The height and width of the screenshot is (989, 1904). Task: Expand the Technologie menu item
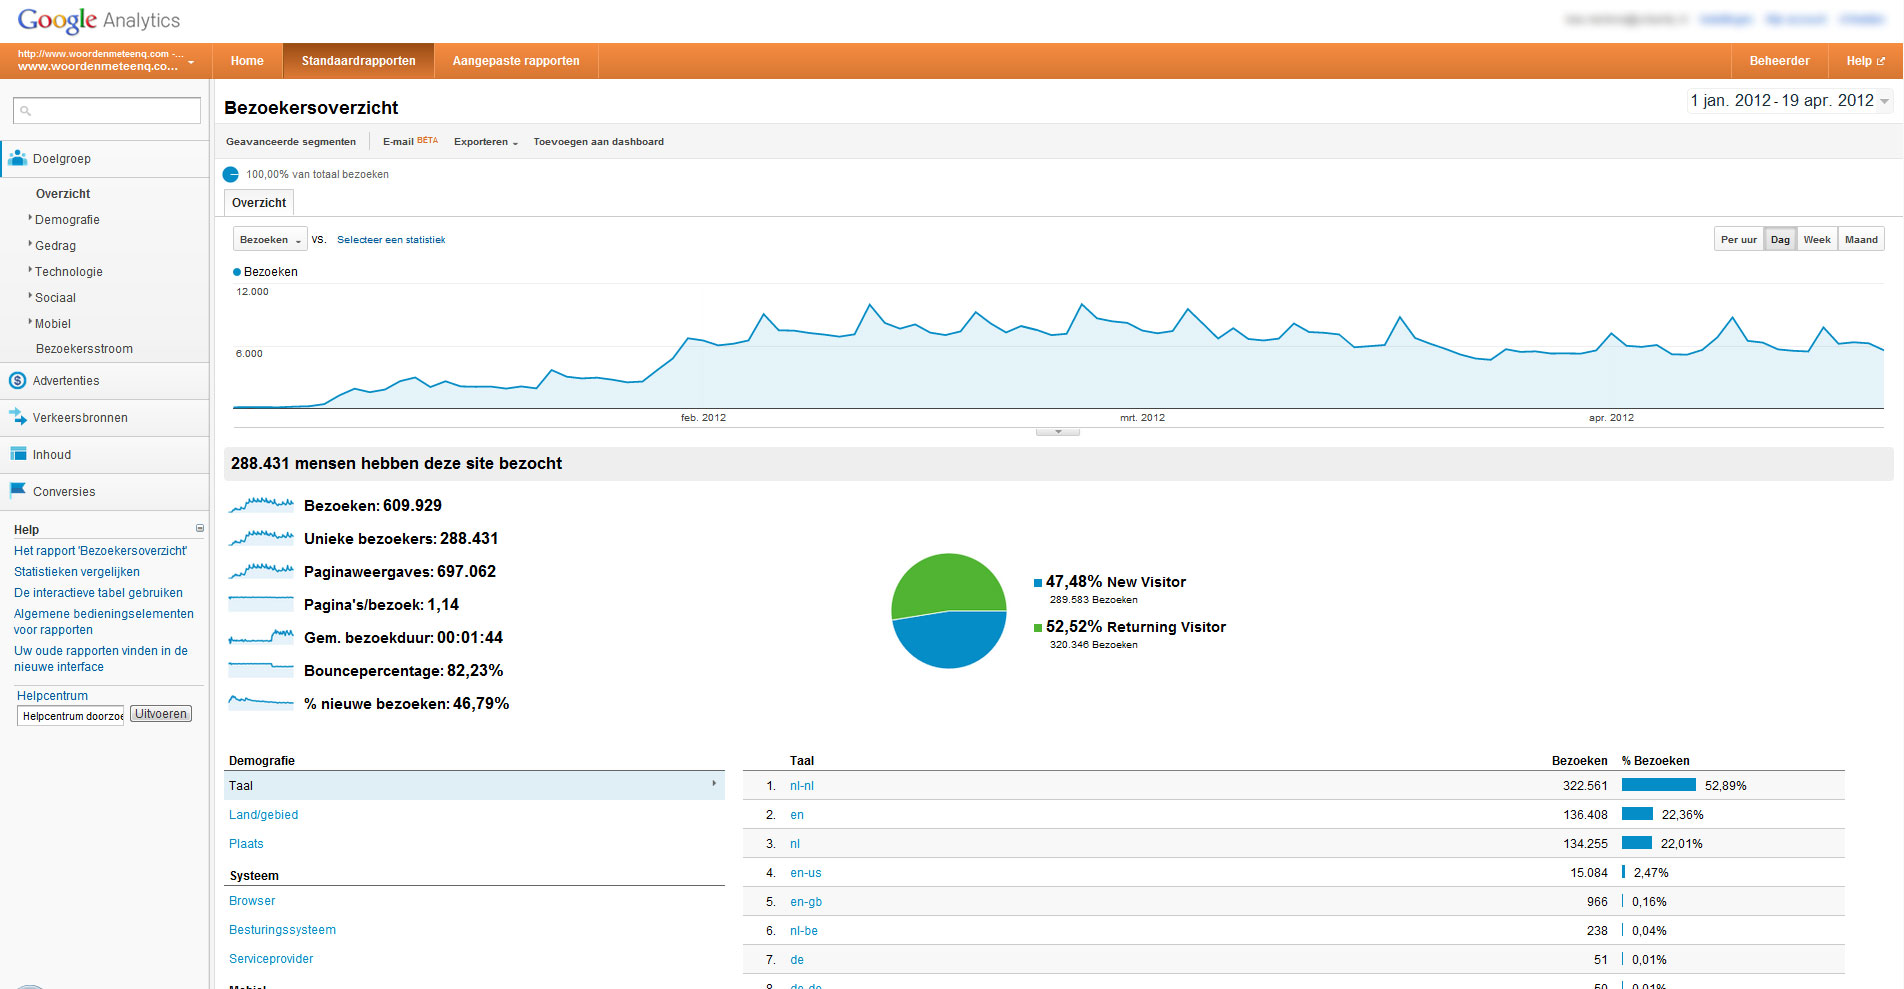coord(67,271)
